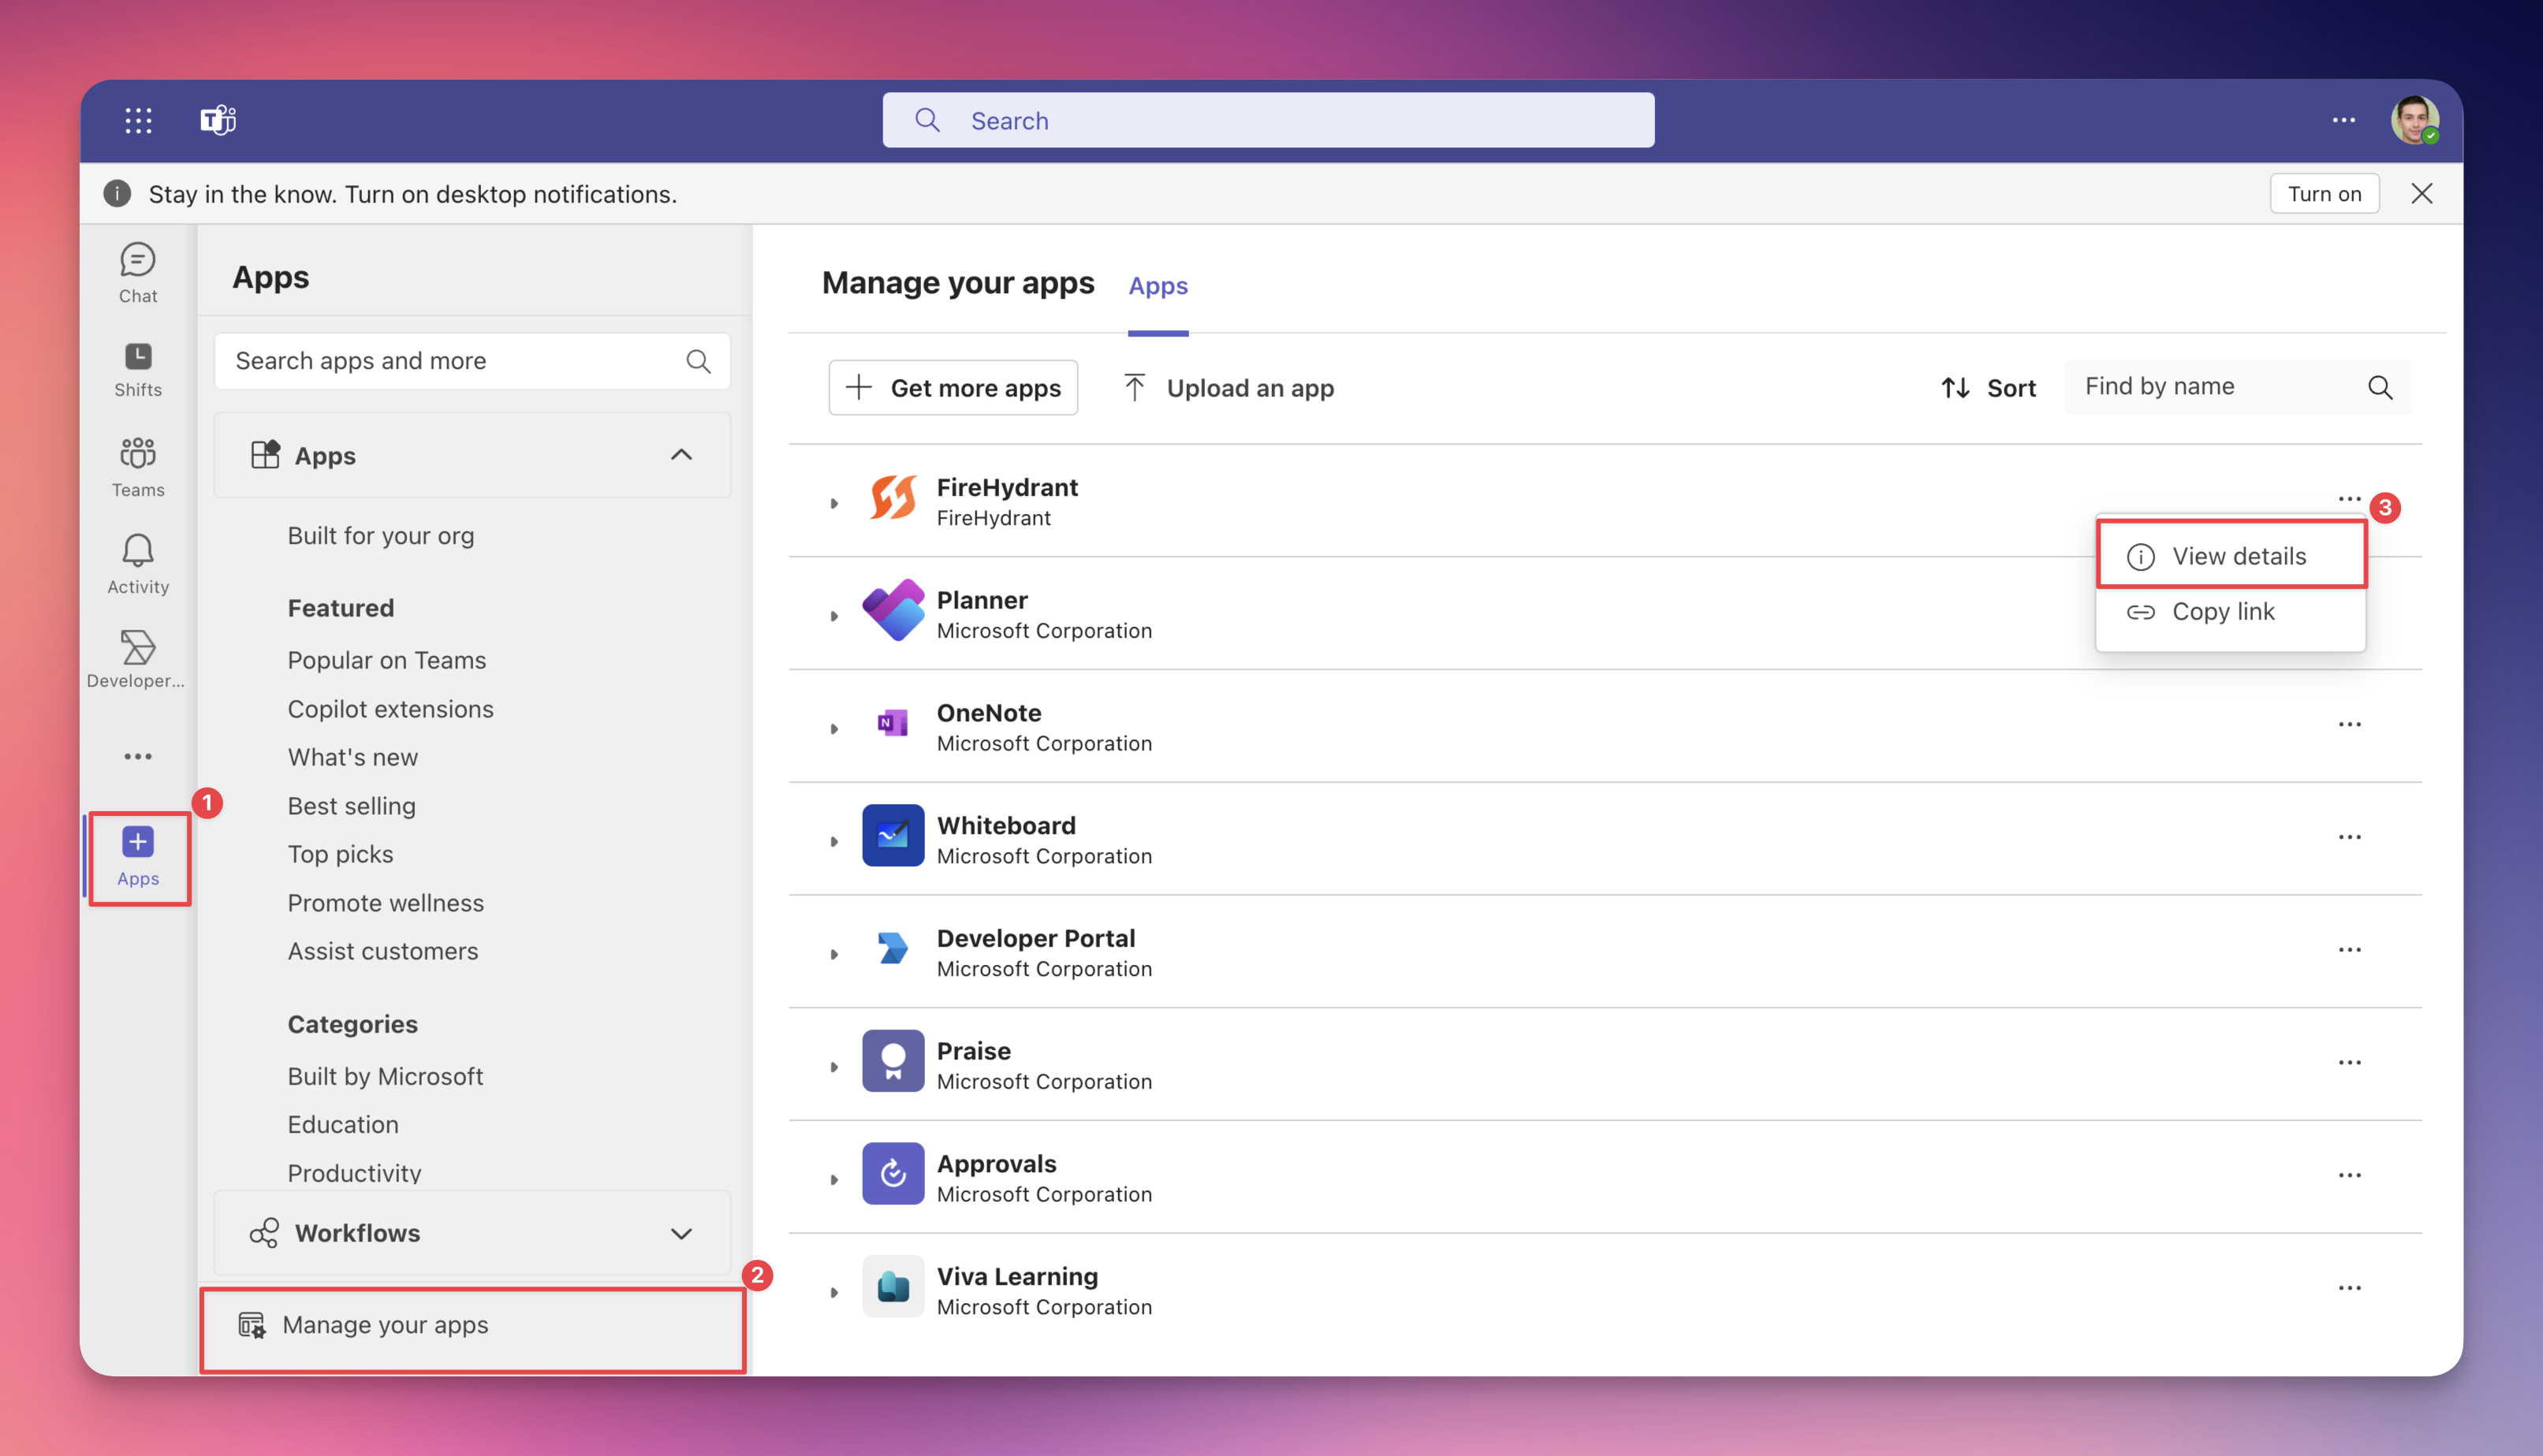This screenshot has height=1456, width=2543.
Task: Click the search magnifier in apps search box
Action: 698,361
